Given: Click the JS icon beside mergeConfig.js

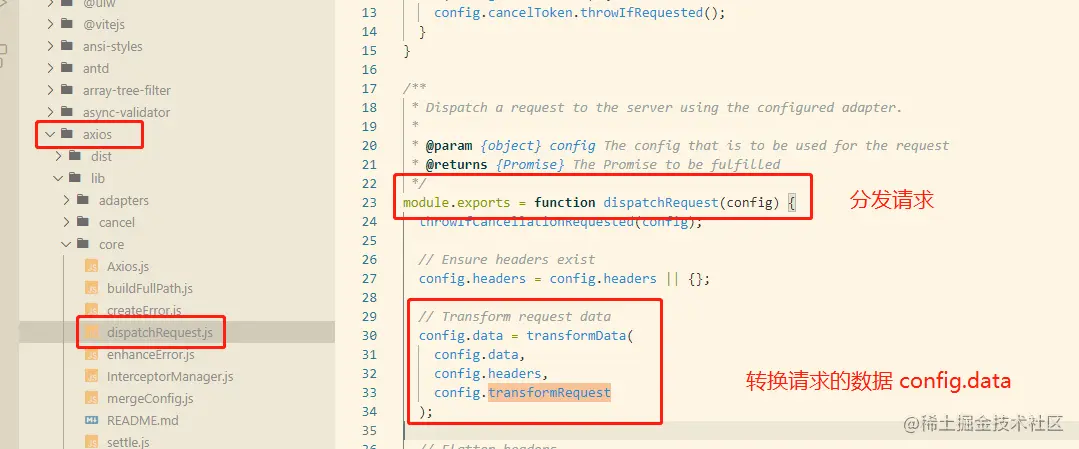Looking at the screenshot, I should [x=91, y=399].
